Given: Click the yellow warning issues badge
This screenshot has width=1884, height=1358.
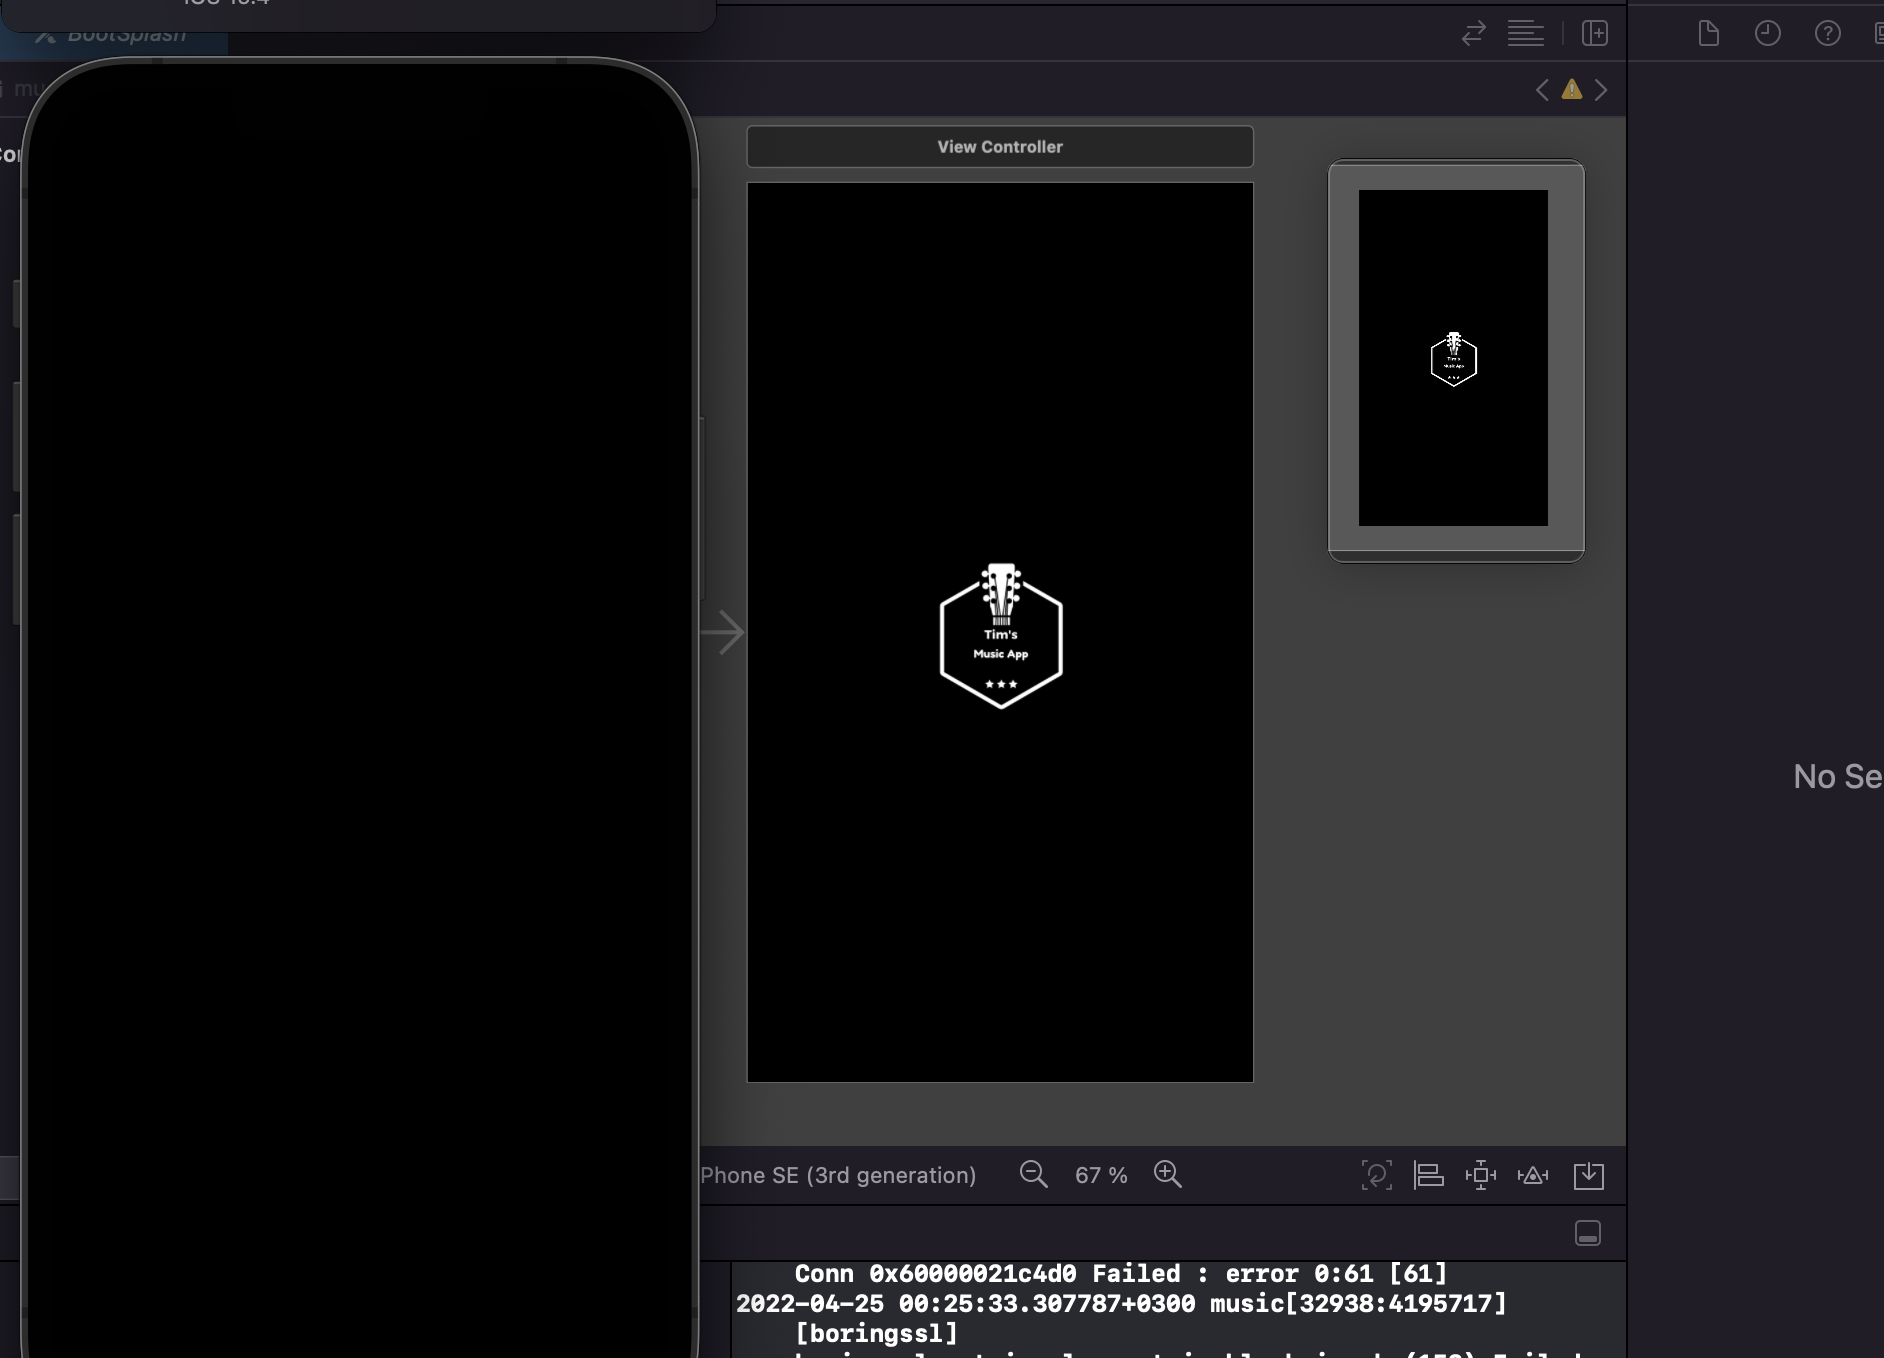Looking at the screenshot, I should 1571,90.
